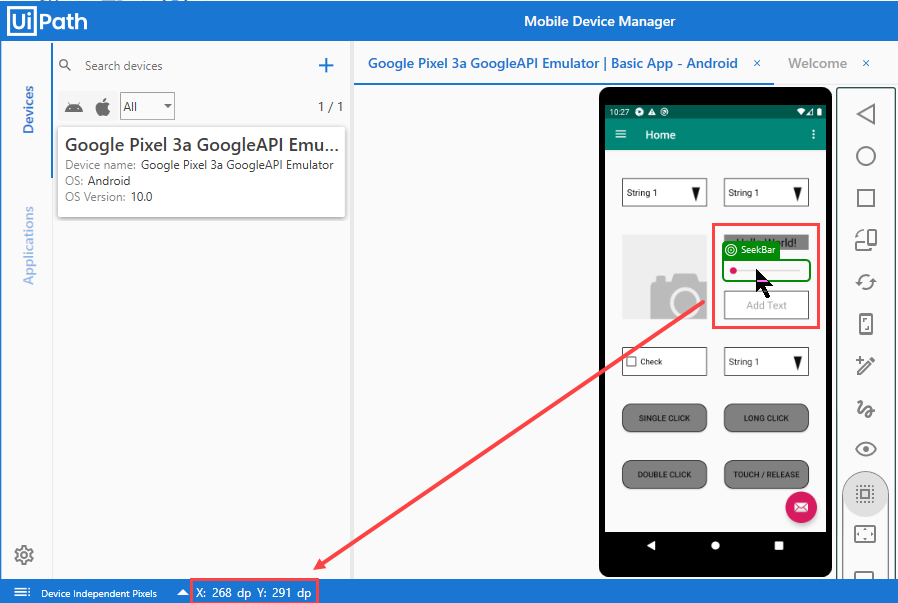Image resolution: width=898 pixels, height=603 pixels.
Task: Click the pencil with plus toolbar icon
Action: (865, 365)
